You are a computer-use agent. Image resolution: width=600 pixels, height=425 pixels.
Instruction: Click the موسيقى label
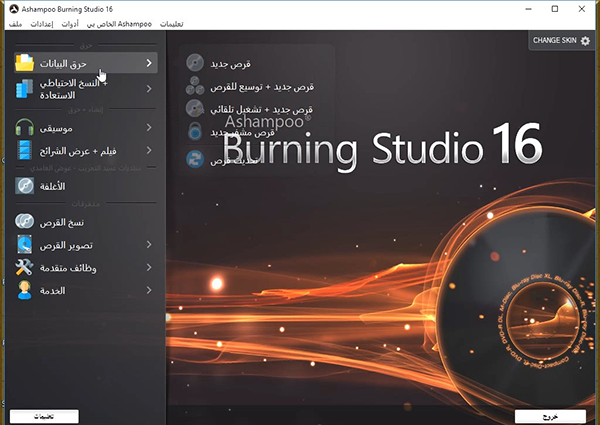coord(56,129)
